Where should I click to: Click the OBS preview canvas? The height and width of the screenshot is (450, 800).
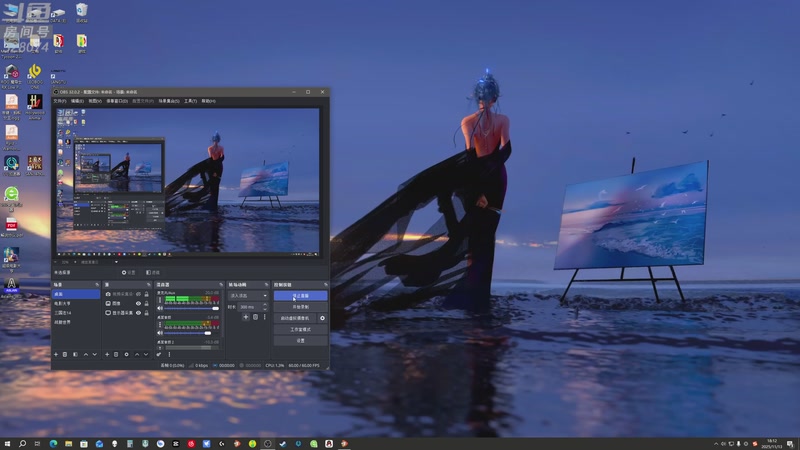pos(188,180)
